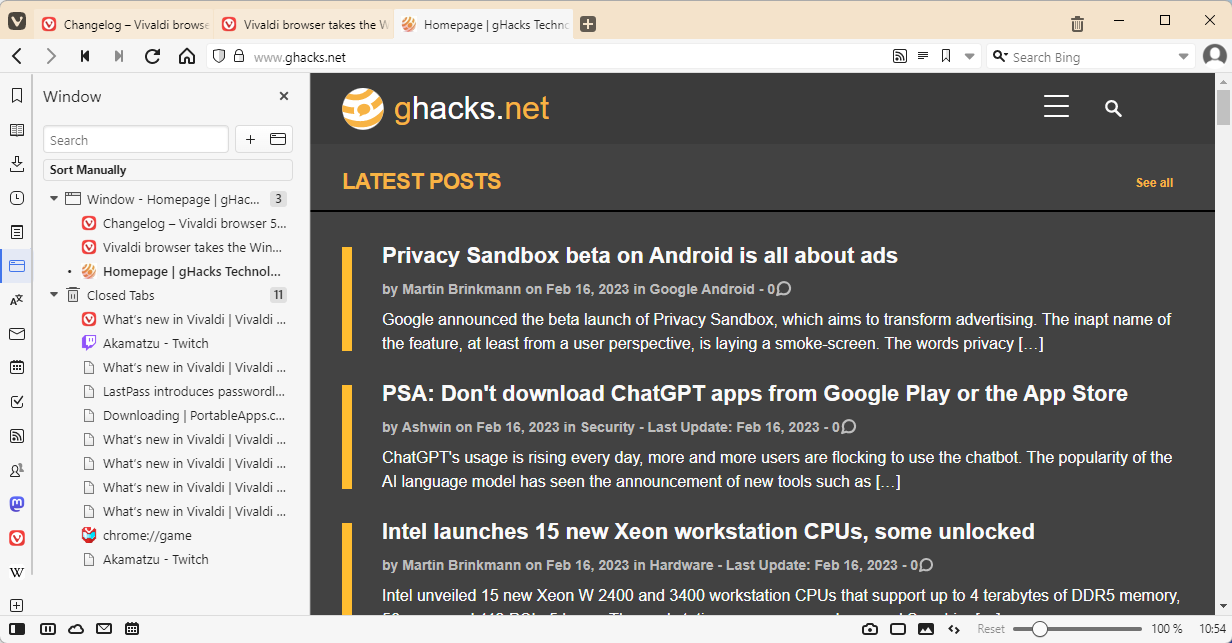The width and height of the screenshot is (1232, 643).
Task: Open the Mastodon web panel
Action: [17, 504]
